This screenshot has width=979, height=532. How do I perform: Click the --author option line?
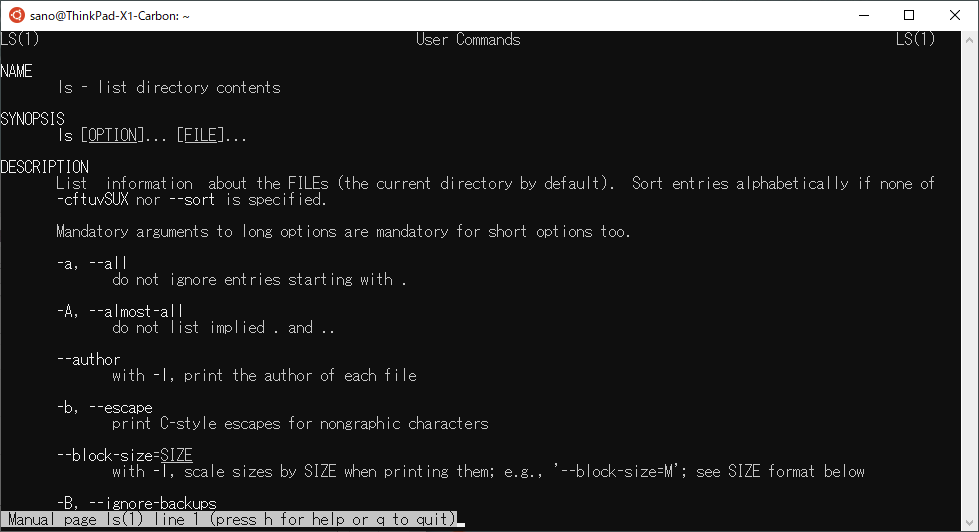pos(89,359)
